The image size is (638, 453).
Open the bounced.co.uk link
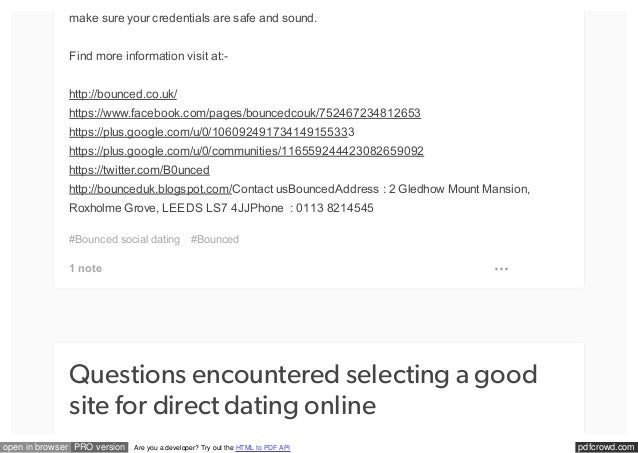coord(123,94)
